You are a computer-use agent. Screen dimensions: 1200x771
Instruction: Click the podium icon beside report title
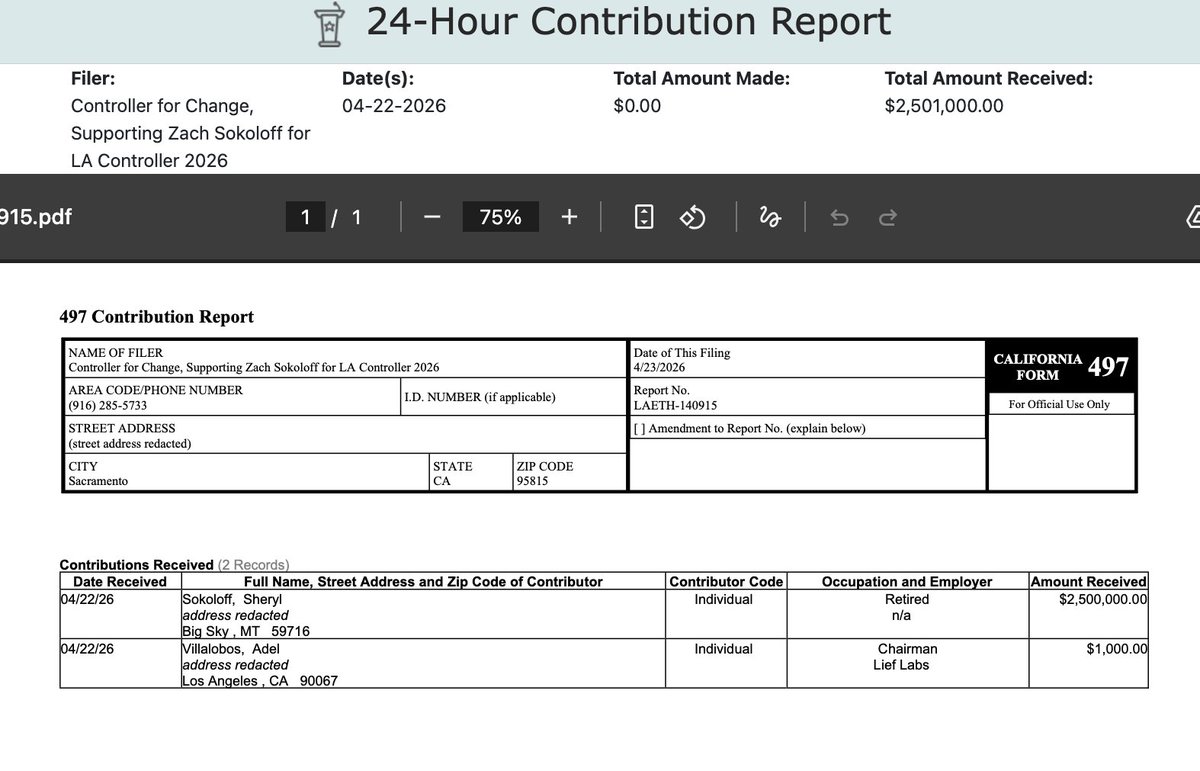point(328,27)
